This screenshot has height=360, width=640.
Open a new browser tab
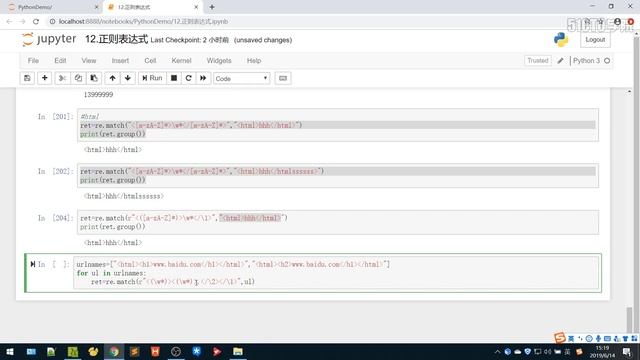tap(212, 7)
